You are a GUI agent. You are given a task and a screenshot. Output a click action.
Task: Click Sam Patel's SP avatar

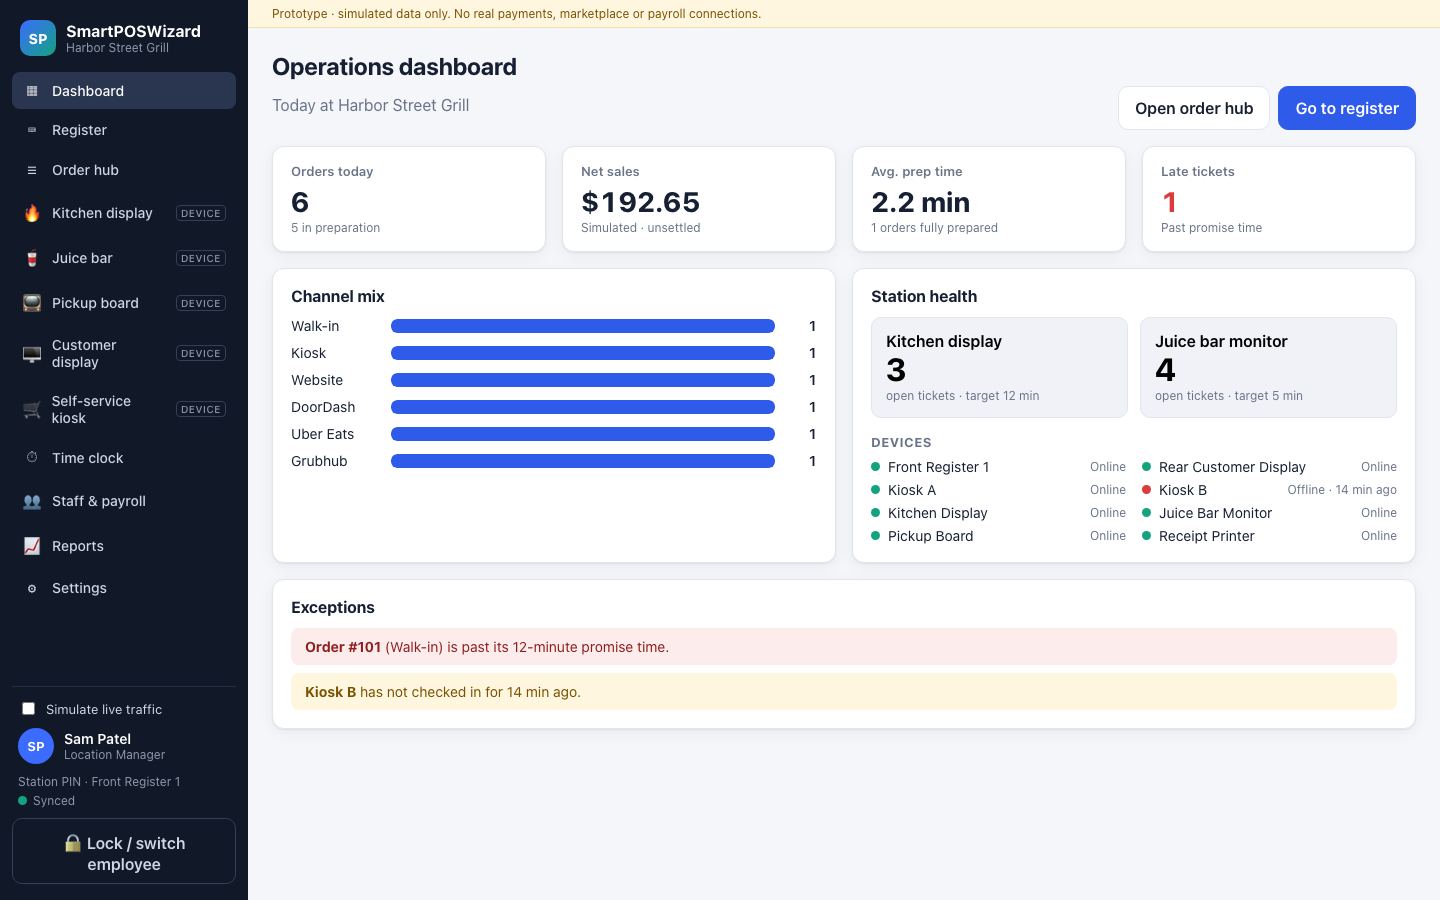(36, 746)
